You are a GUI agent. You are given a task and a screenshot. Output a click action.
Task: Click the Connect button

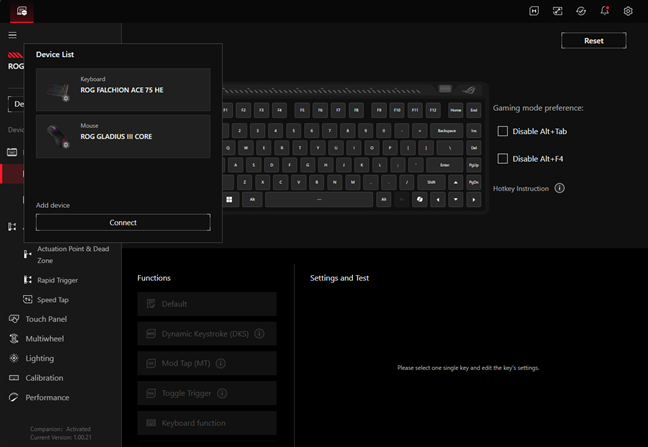tap(123, 222)
